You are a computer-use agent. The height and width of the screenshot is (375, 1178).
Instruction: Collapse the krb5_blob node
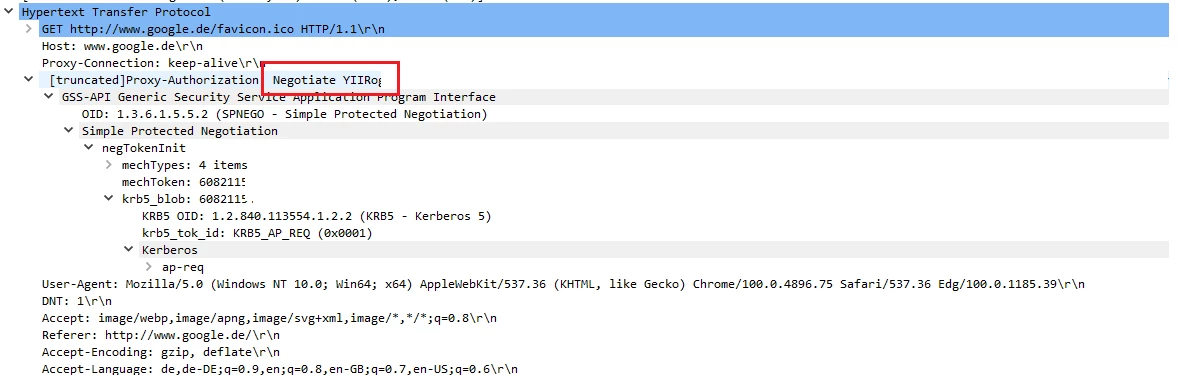click(x=109, y=199)
